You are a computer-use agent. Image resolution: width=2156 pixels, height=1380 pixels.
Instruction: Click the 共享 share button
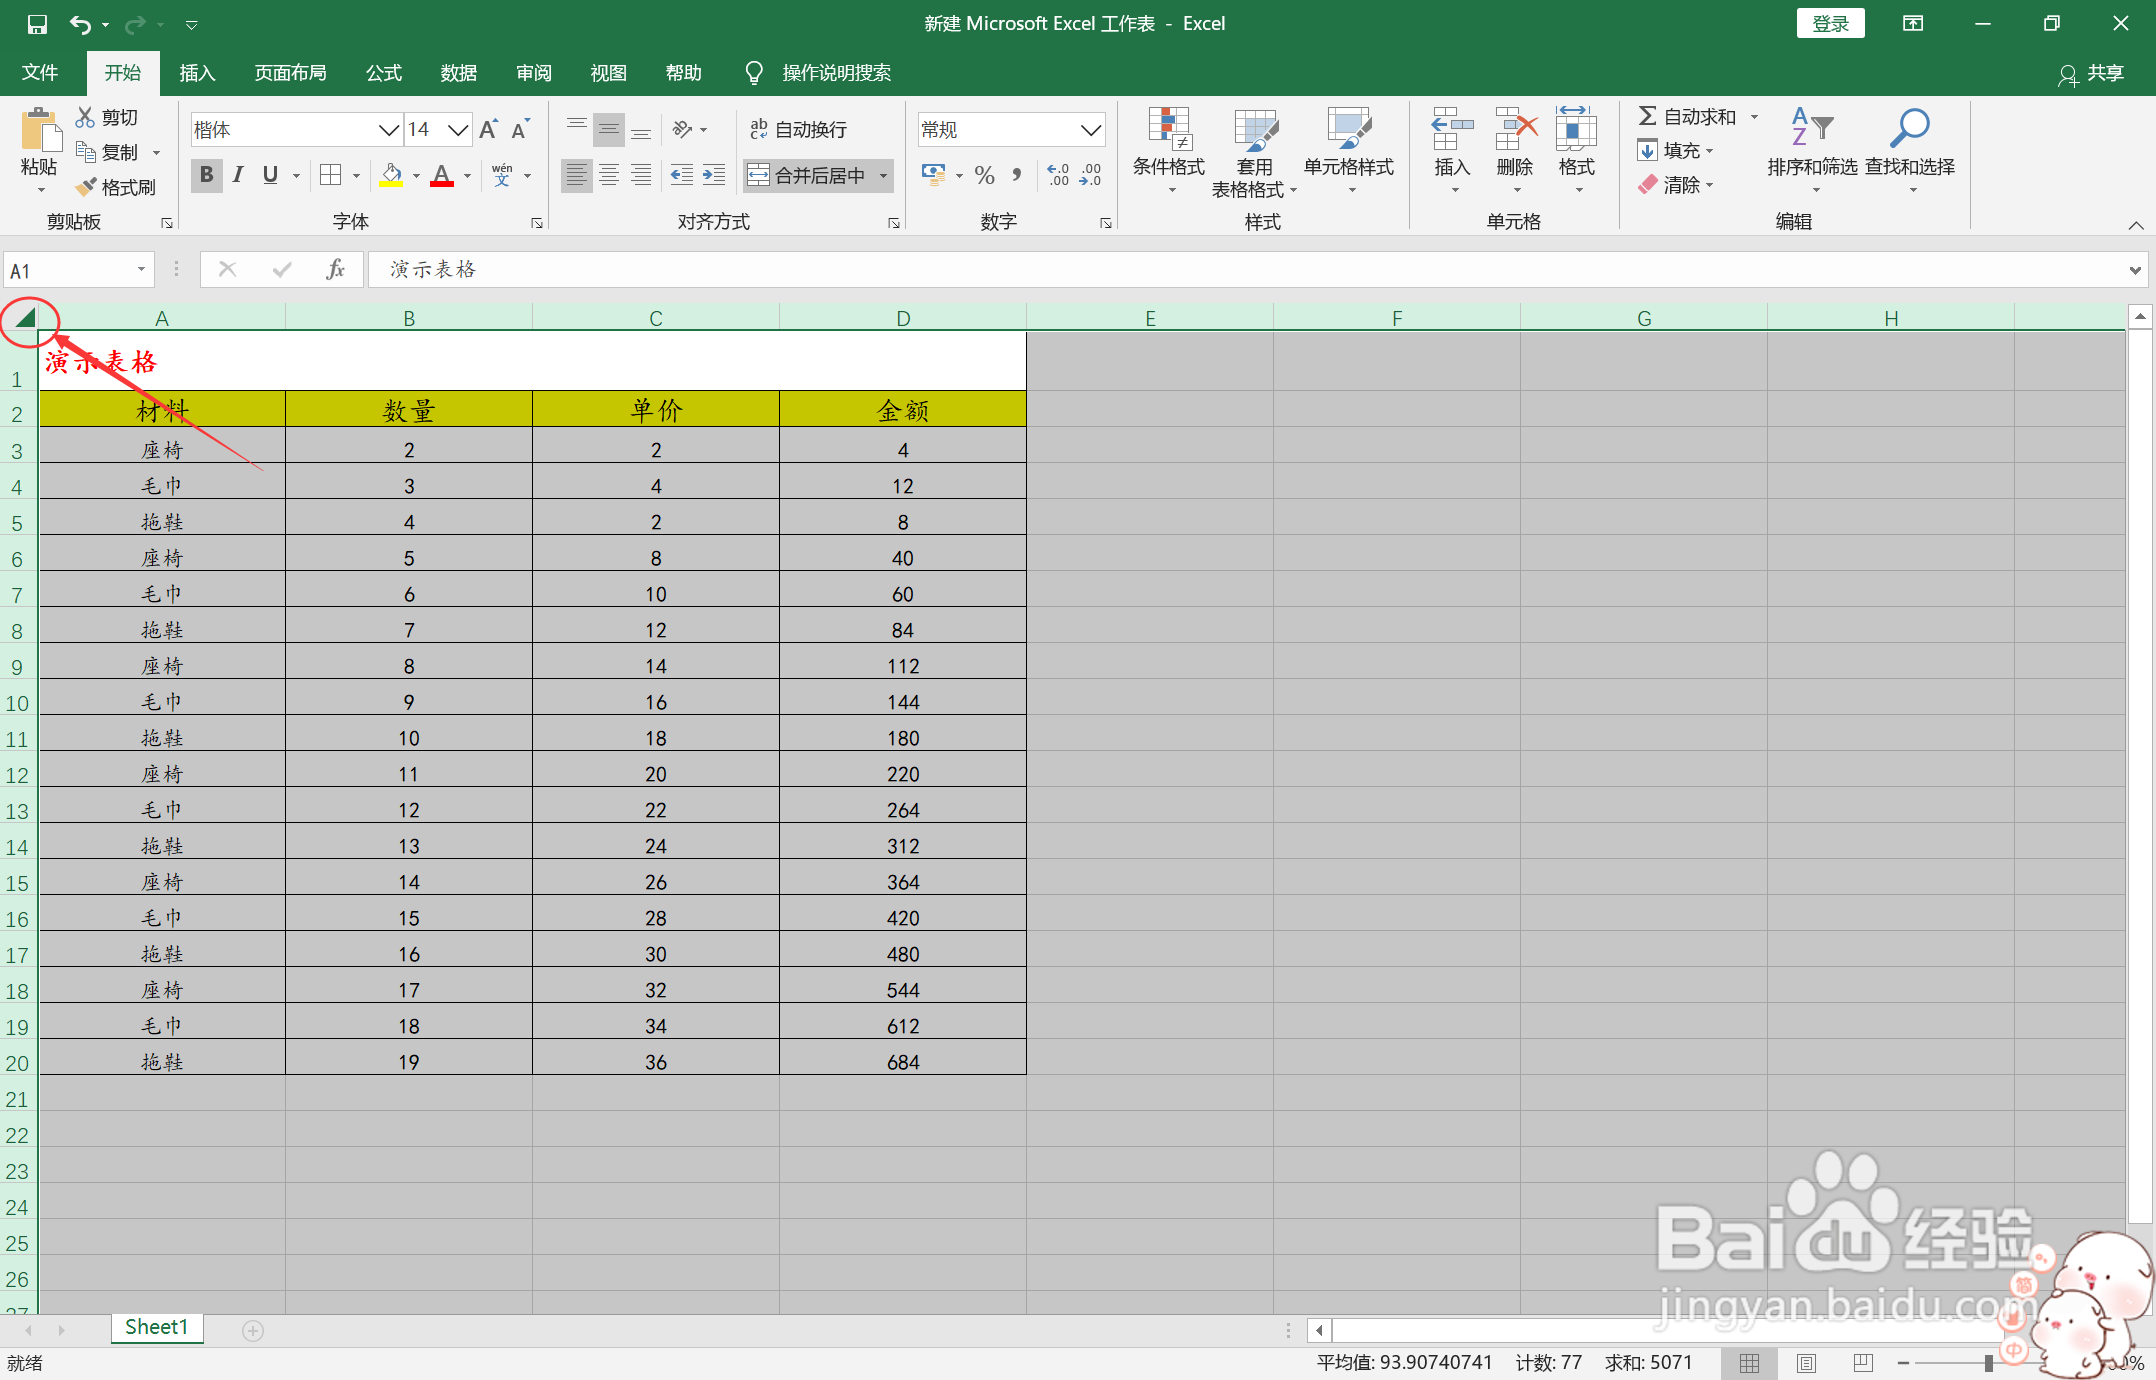(2091, 73)
